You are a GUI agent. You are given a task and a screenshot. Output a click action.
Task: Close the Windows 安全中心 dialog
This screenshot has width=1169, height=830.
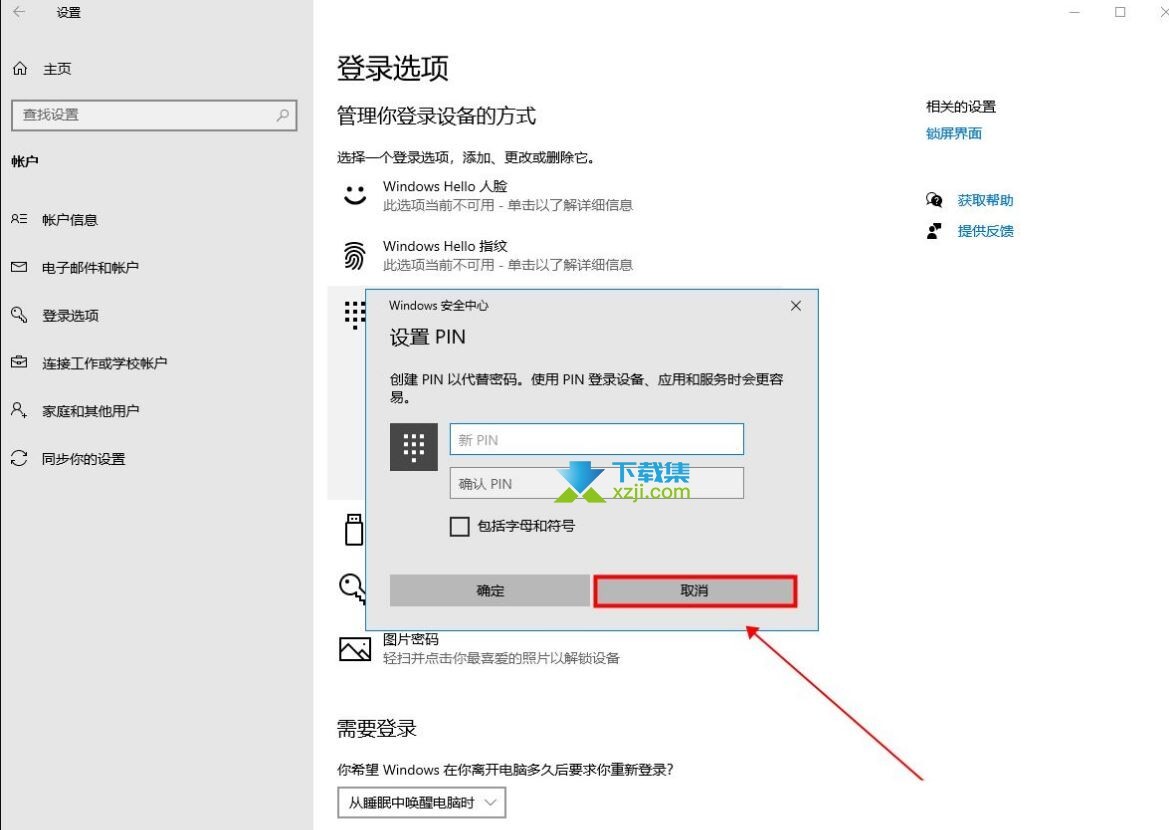click(795, 306)
